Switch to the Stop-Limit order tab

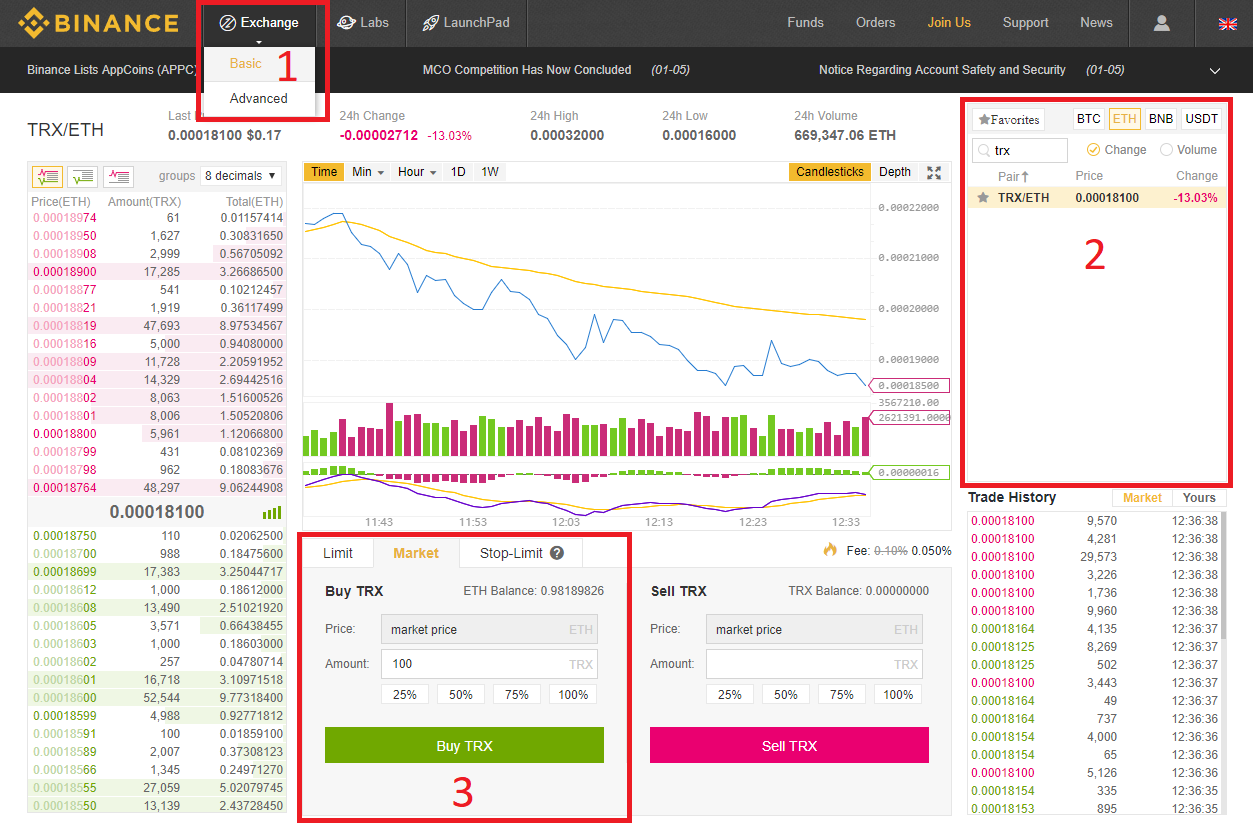tap(521, 553)
